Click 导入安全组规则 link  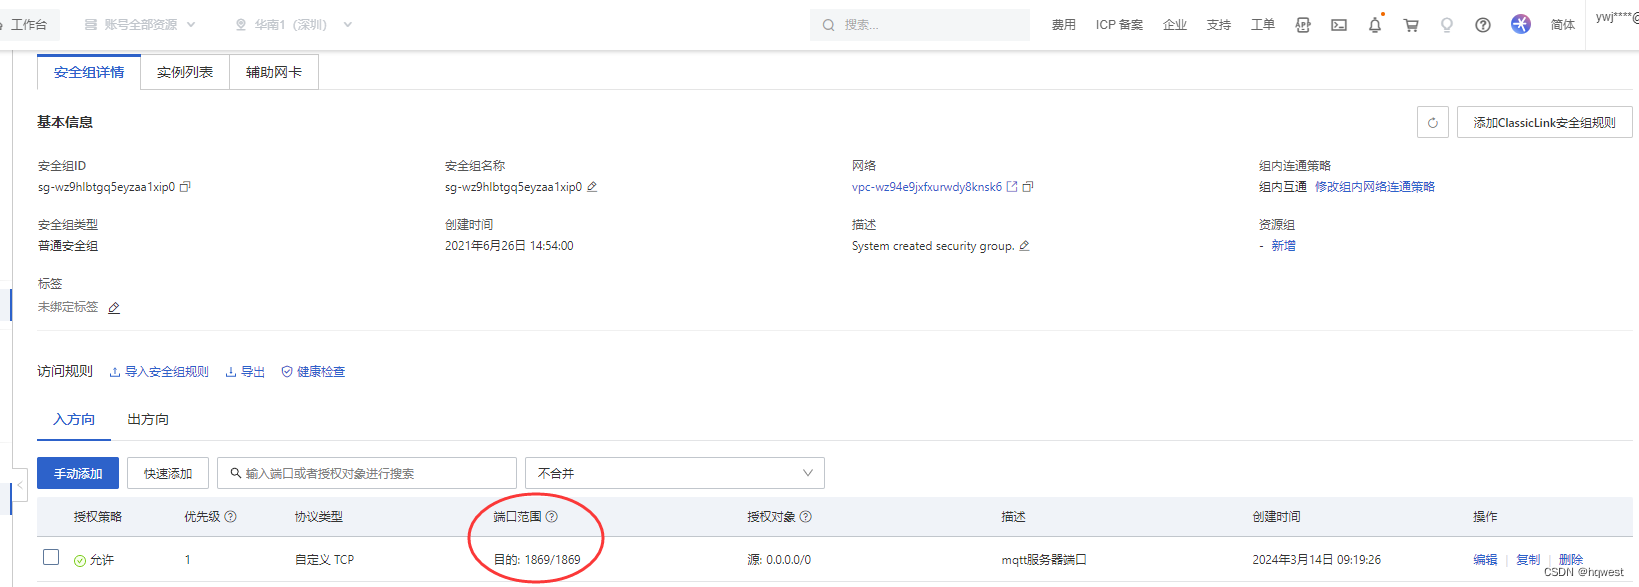159,372
